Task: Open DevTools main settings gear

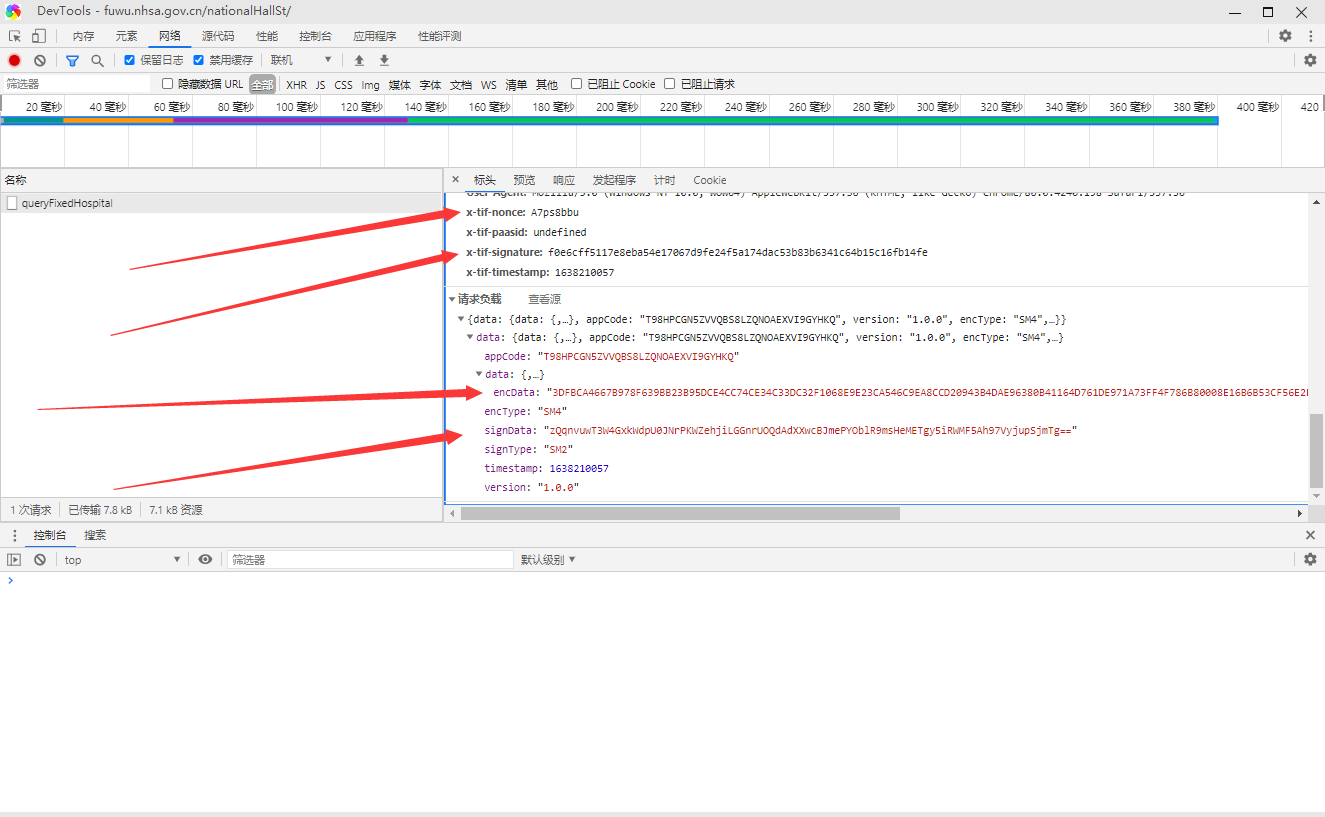Action: pyautogui.click(x=1285, y=36)
